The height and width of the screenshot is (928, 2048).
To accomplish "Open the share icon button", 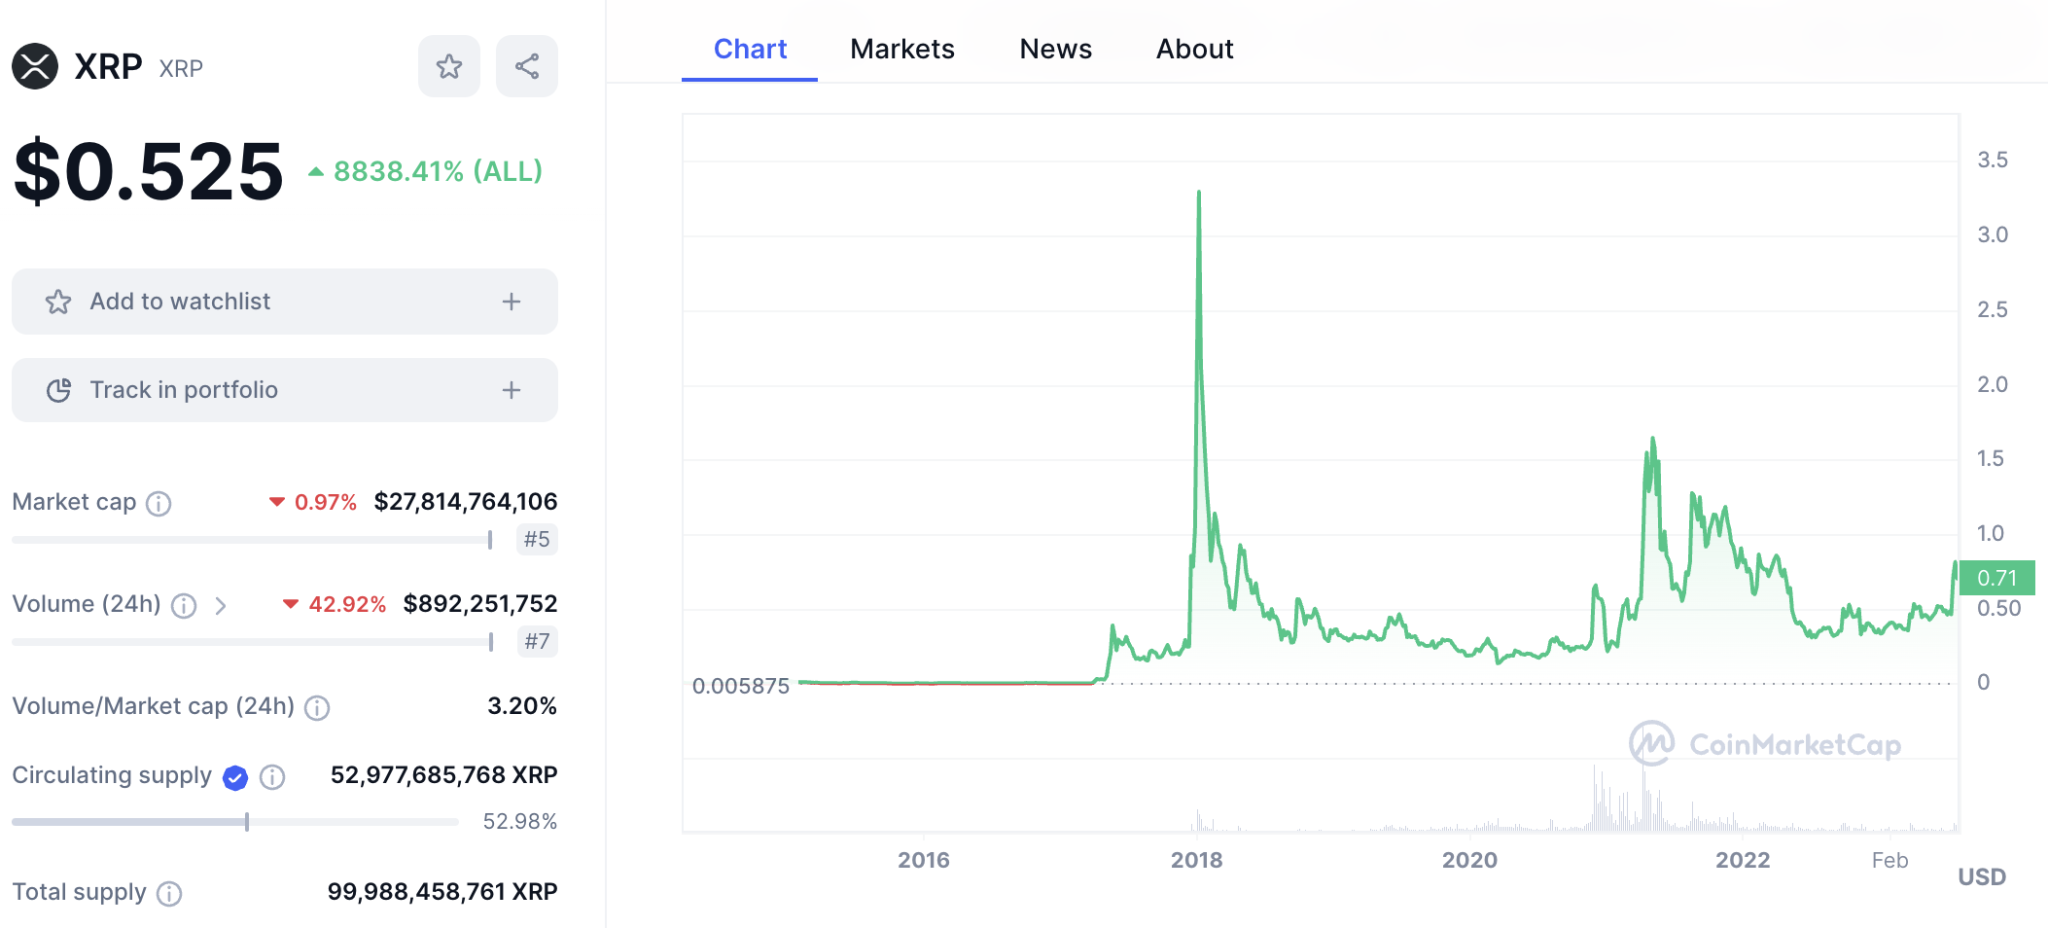I will (527, 67).
